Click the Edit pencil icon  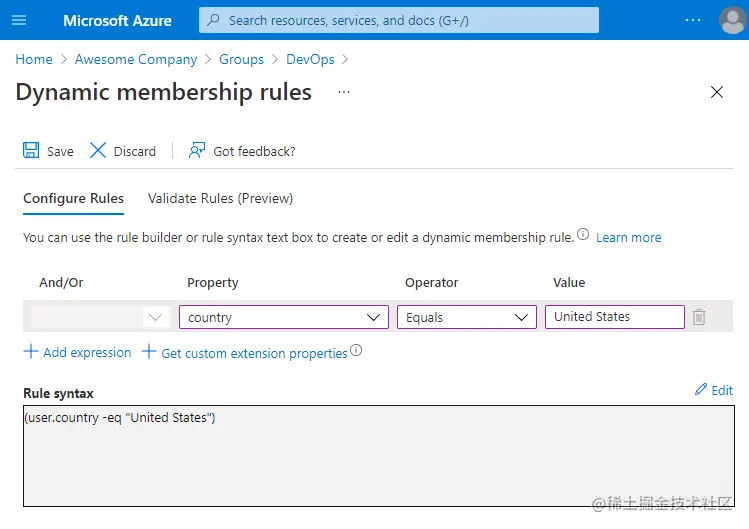700,389
